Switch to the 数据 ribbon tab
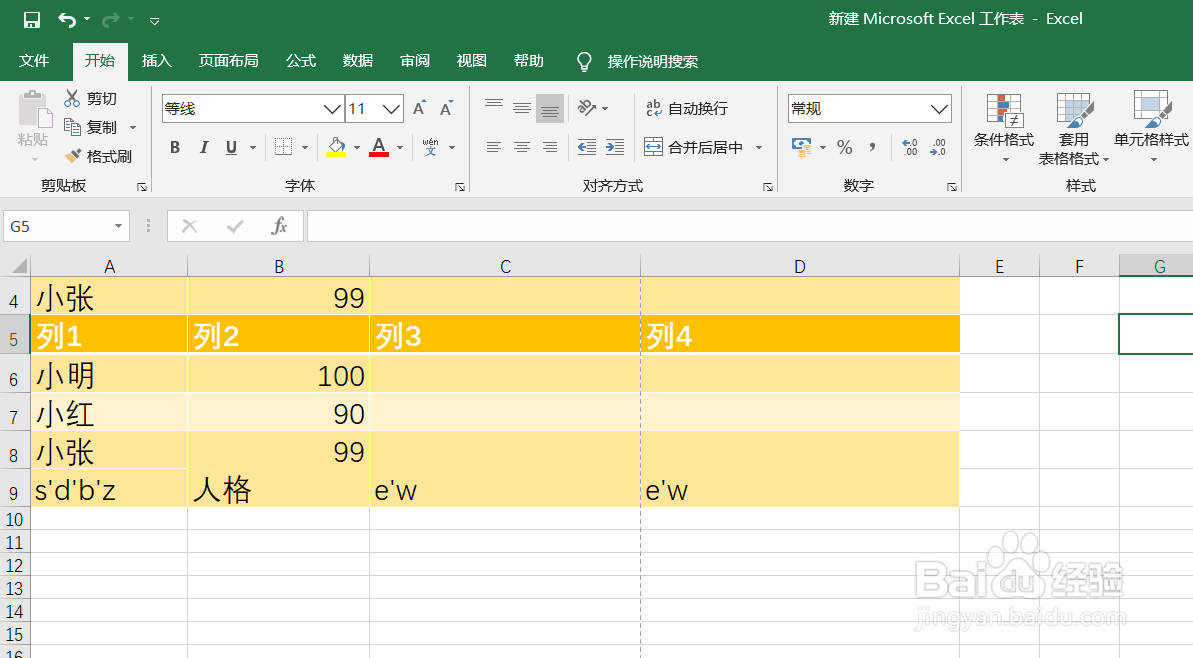1193x658 pixels. (x=358, y=61)
